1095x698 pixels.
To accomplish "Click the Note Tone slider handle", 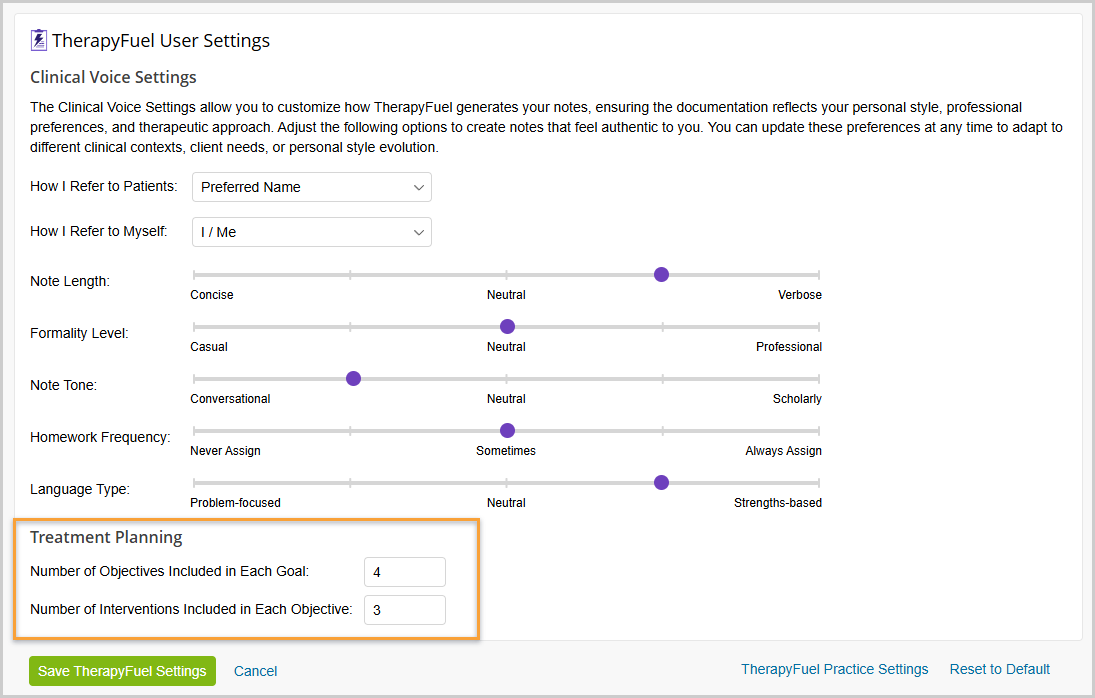I will click(x=353, y=378).
